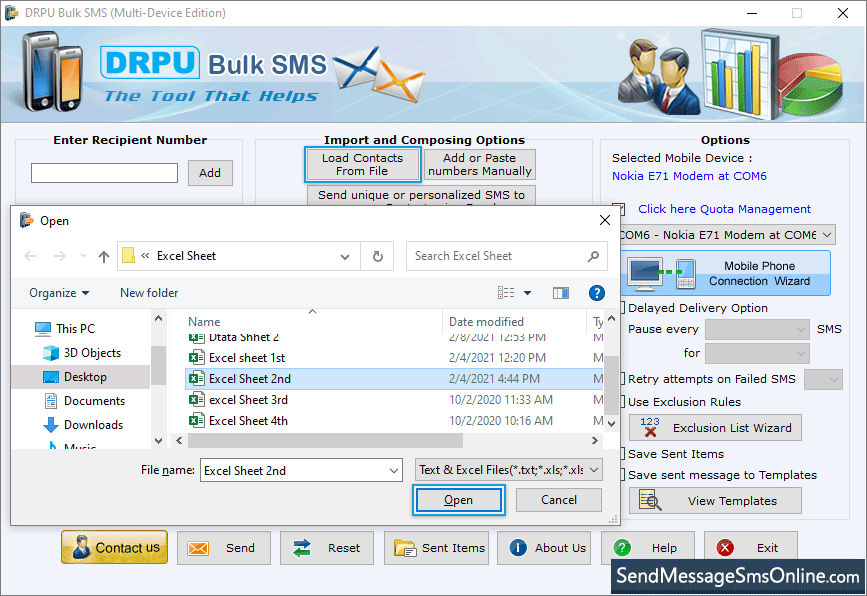Open recent locations dropdown arrow

(83, 256)
